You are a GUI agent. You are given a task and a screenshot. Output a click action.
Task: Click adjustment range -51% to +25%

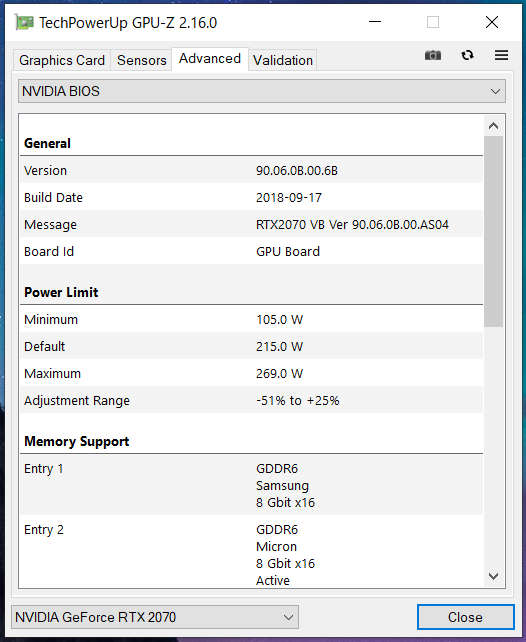click(298, 400)
